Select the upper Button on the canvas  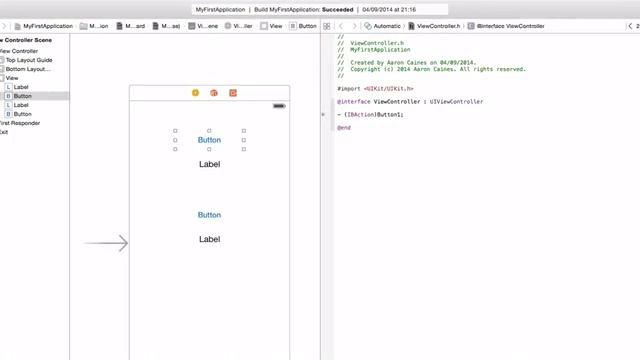pos(209,140)
